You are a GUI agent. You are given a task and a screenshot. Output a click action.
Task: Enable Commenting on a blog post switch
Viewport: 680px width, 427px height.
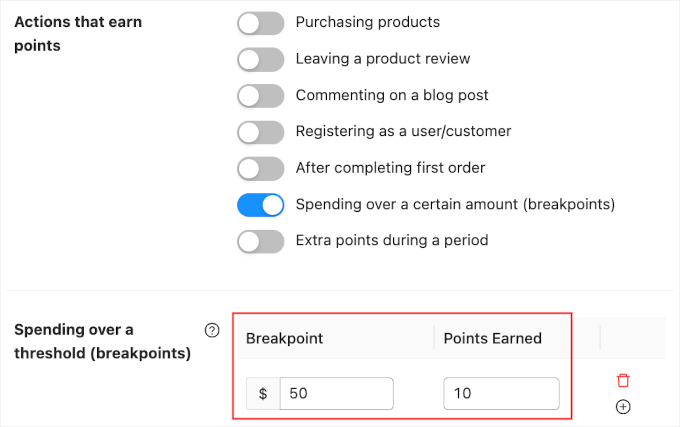pos(261,96)
